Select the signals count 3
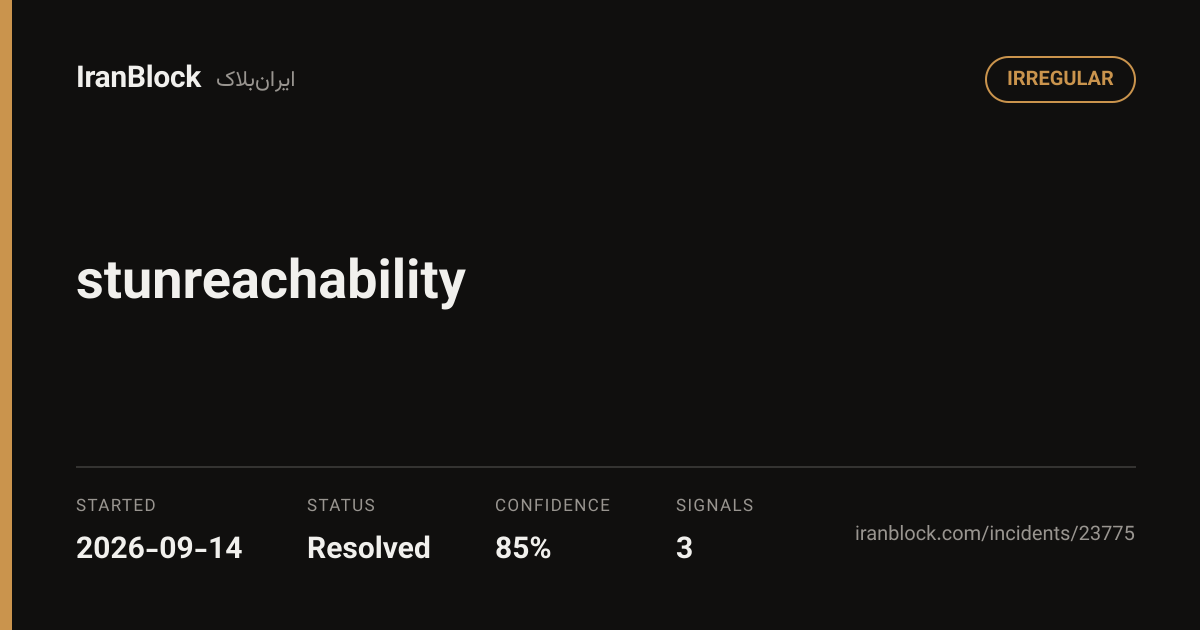Screen dimensions: 1200x630 [684, 548]
